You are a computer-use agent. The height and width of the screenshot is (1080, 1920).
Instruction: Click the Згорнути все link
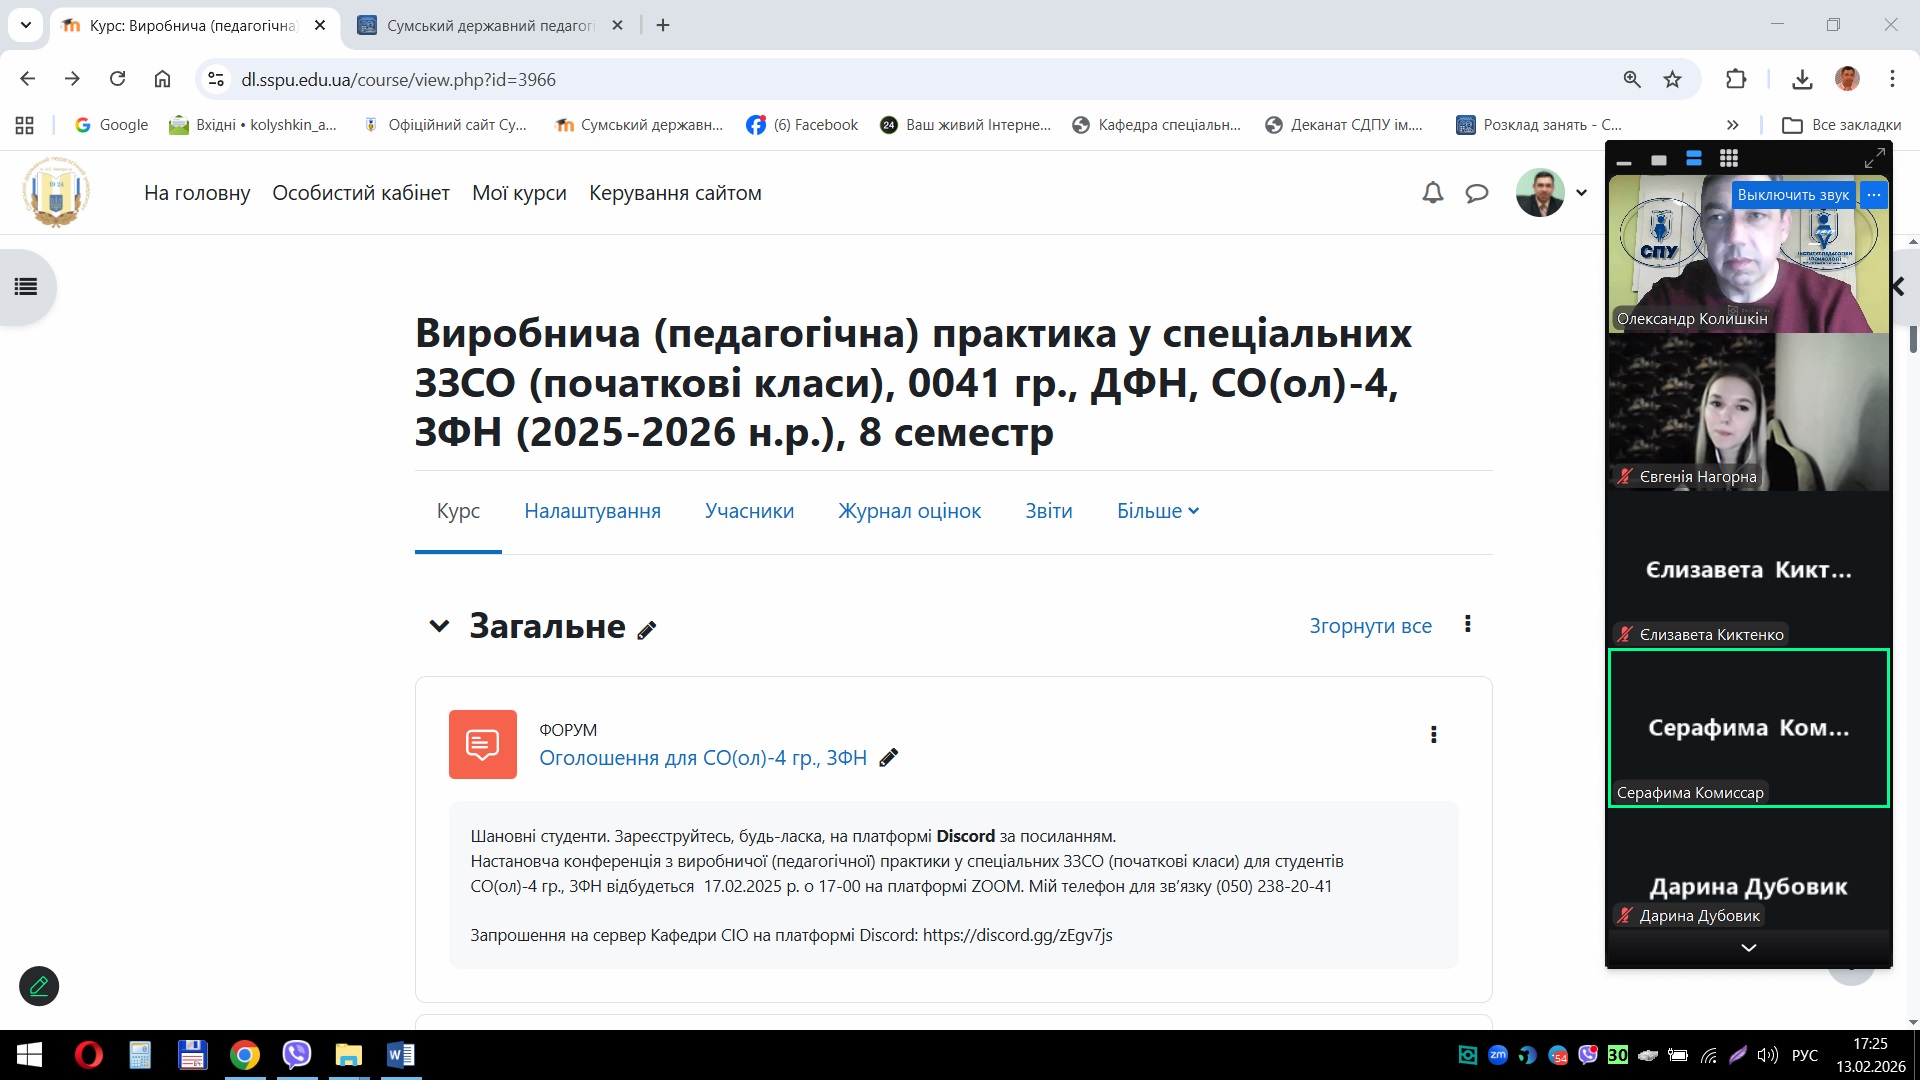[1370, 626]
